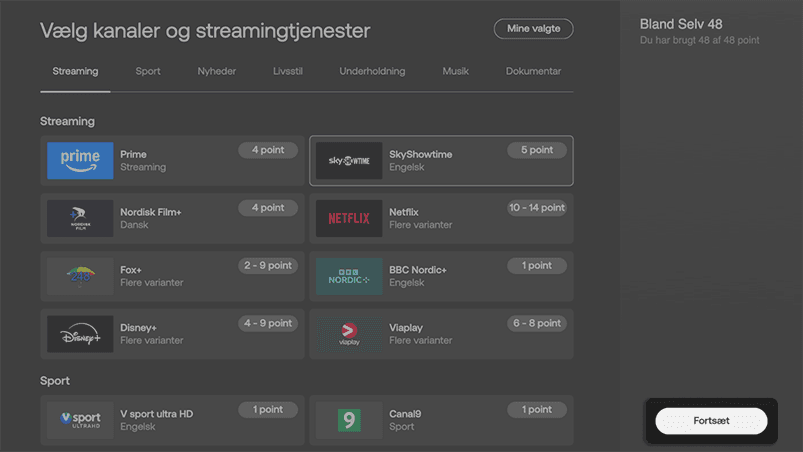
Task: Select the Viaplay logo
Action: [x=349, y=334]
